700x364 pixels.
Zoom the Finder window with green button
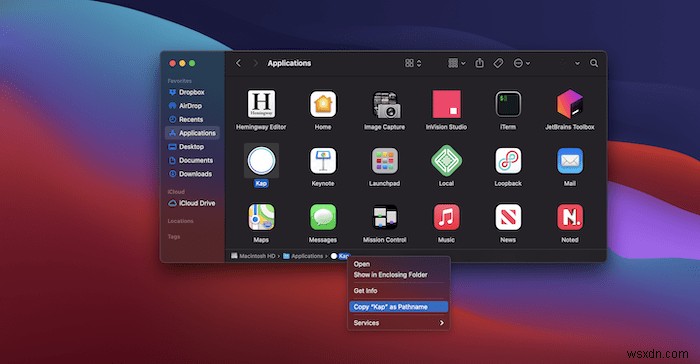tap(192, 63)
